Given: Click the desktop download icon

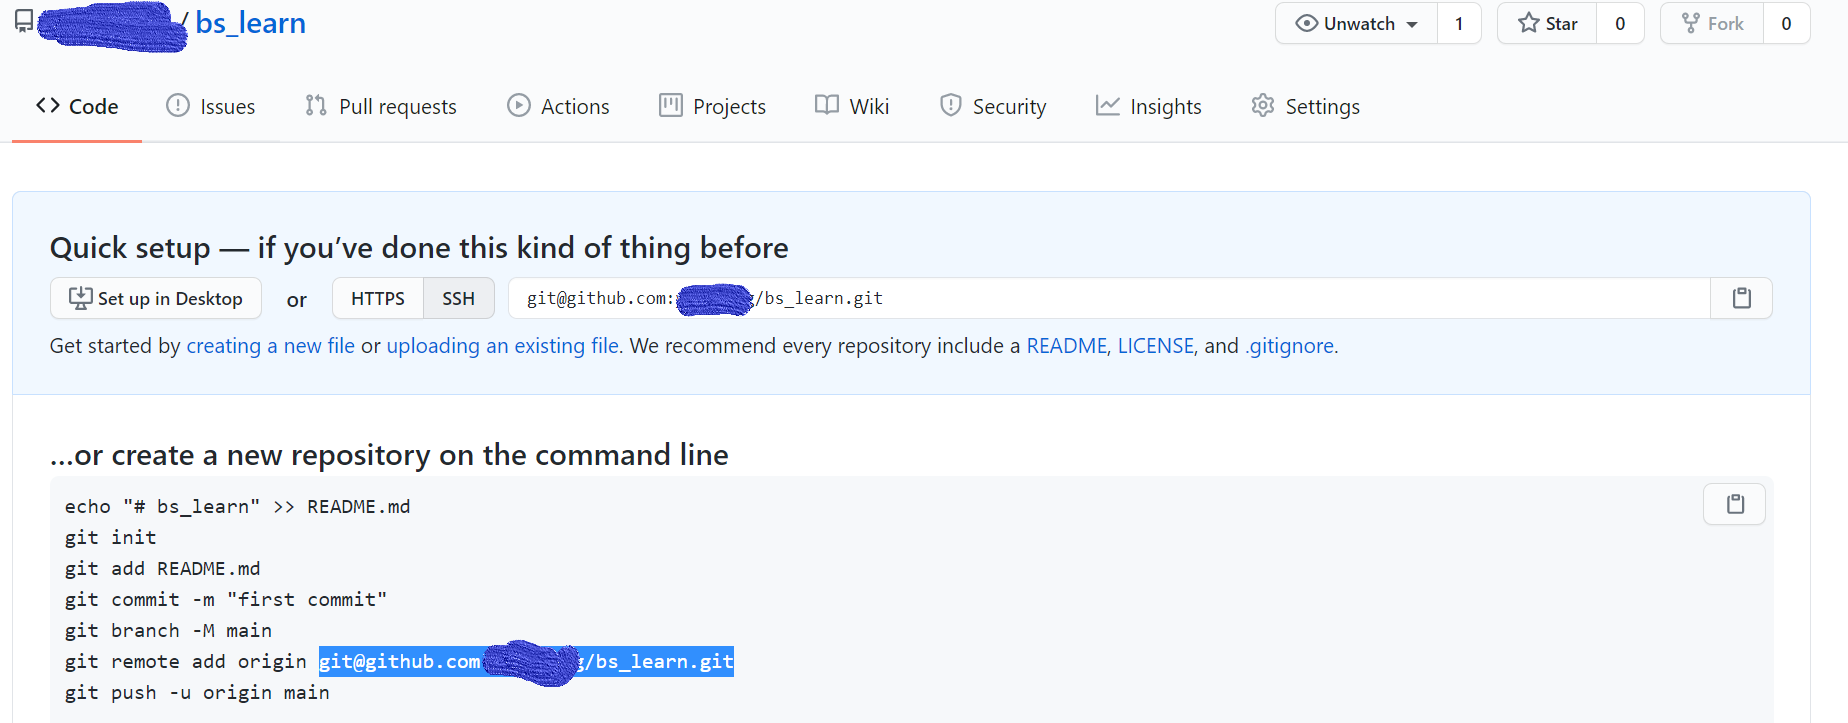Looking at the screenshot, I should pyautogui.click(x=80, y=298).
